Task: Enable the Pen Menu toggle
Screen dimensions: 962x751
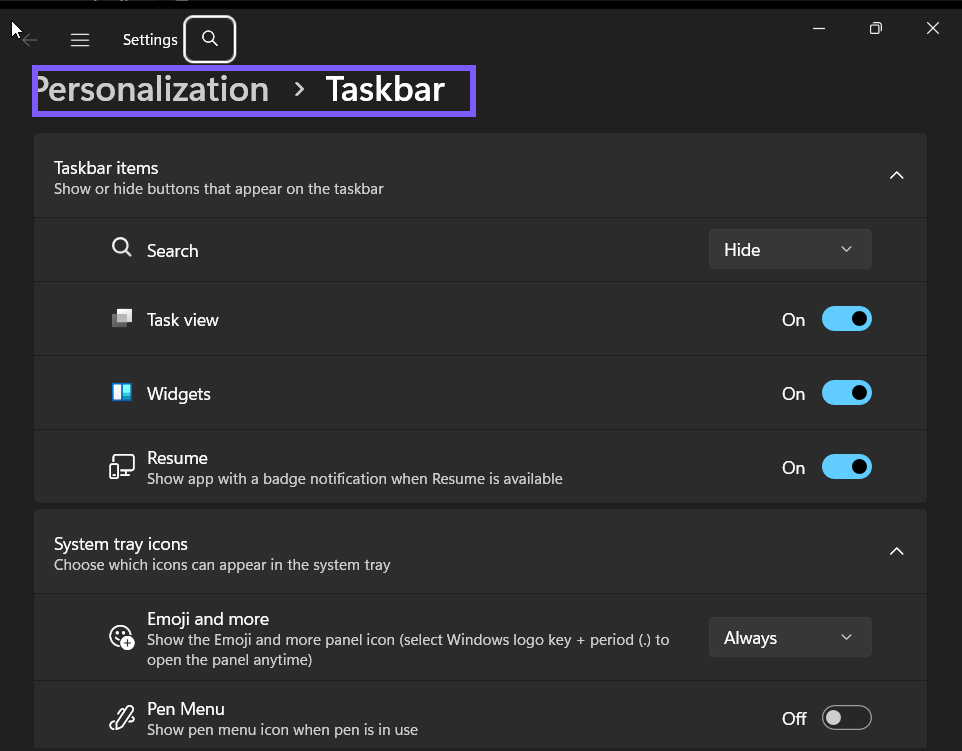Action: point(847,718)
